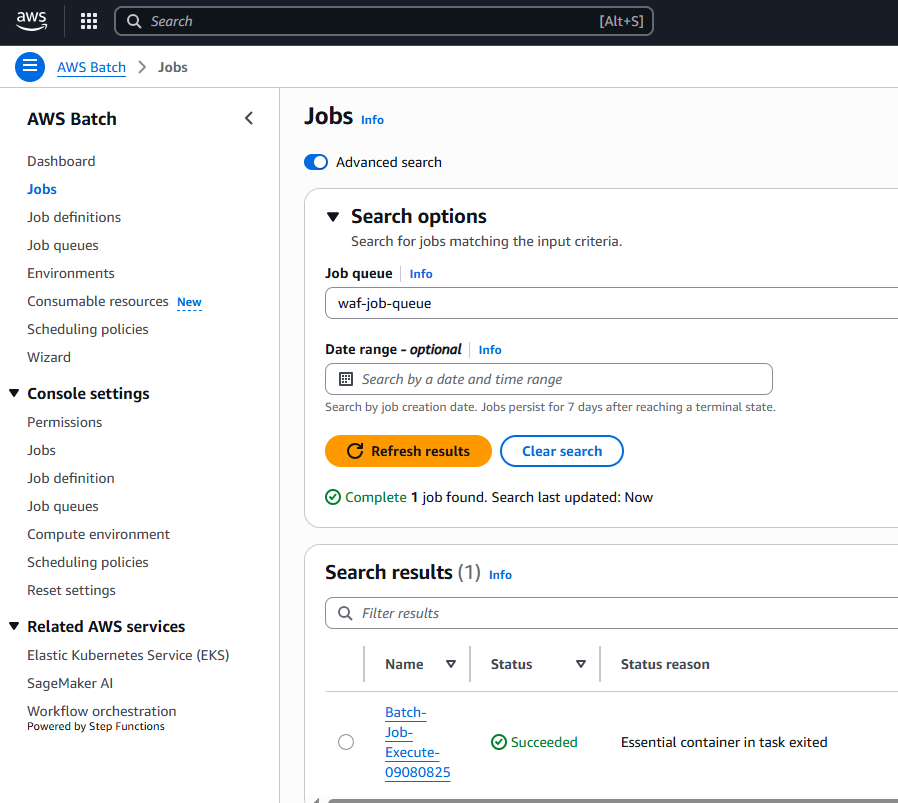Click the Clear search button

tap(561, 451)
